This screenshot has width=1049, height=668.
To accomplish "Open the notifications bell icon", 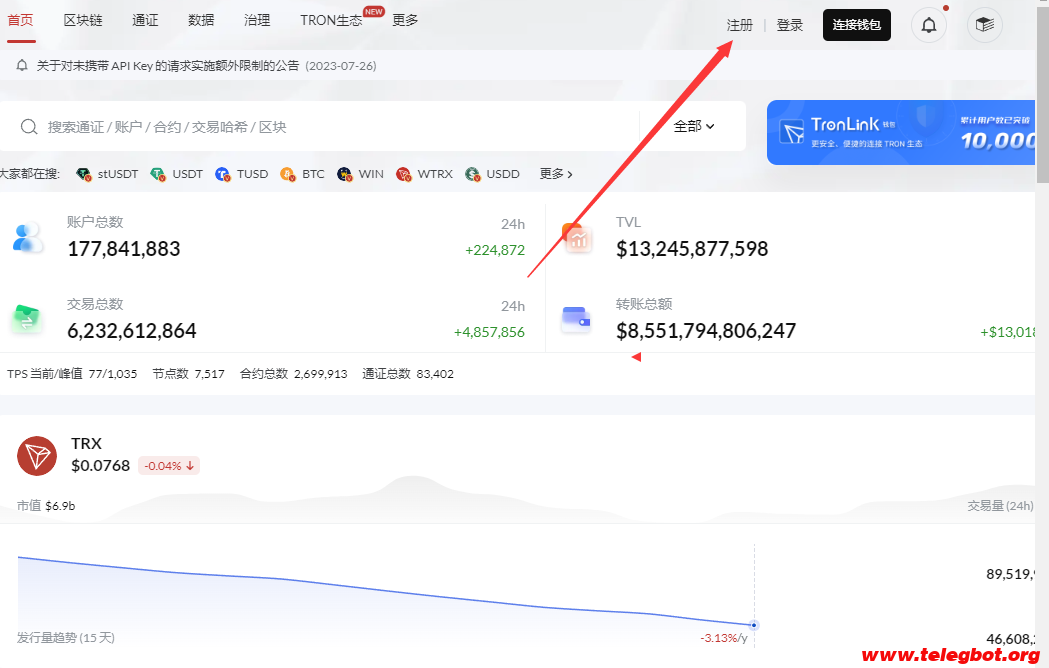I will pyautogui.click(x=929, y=25).
